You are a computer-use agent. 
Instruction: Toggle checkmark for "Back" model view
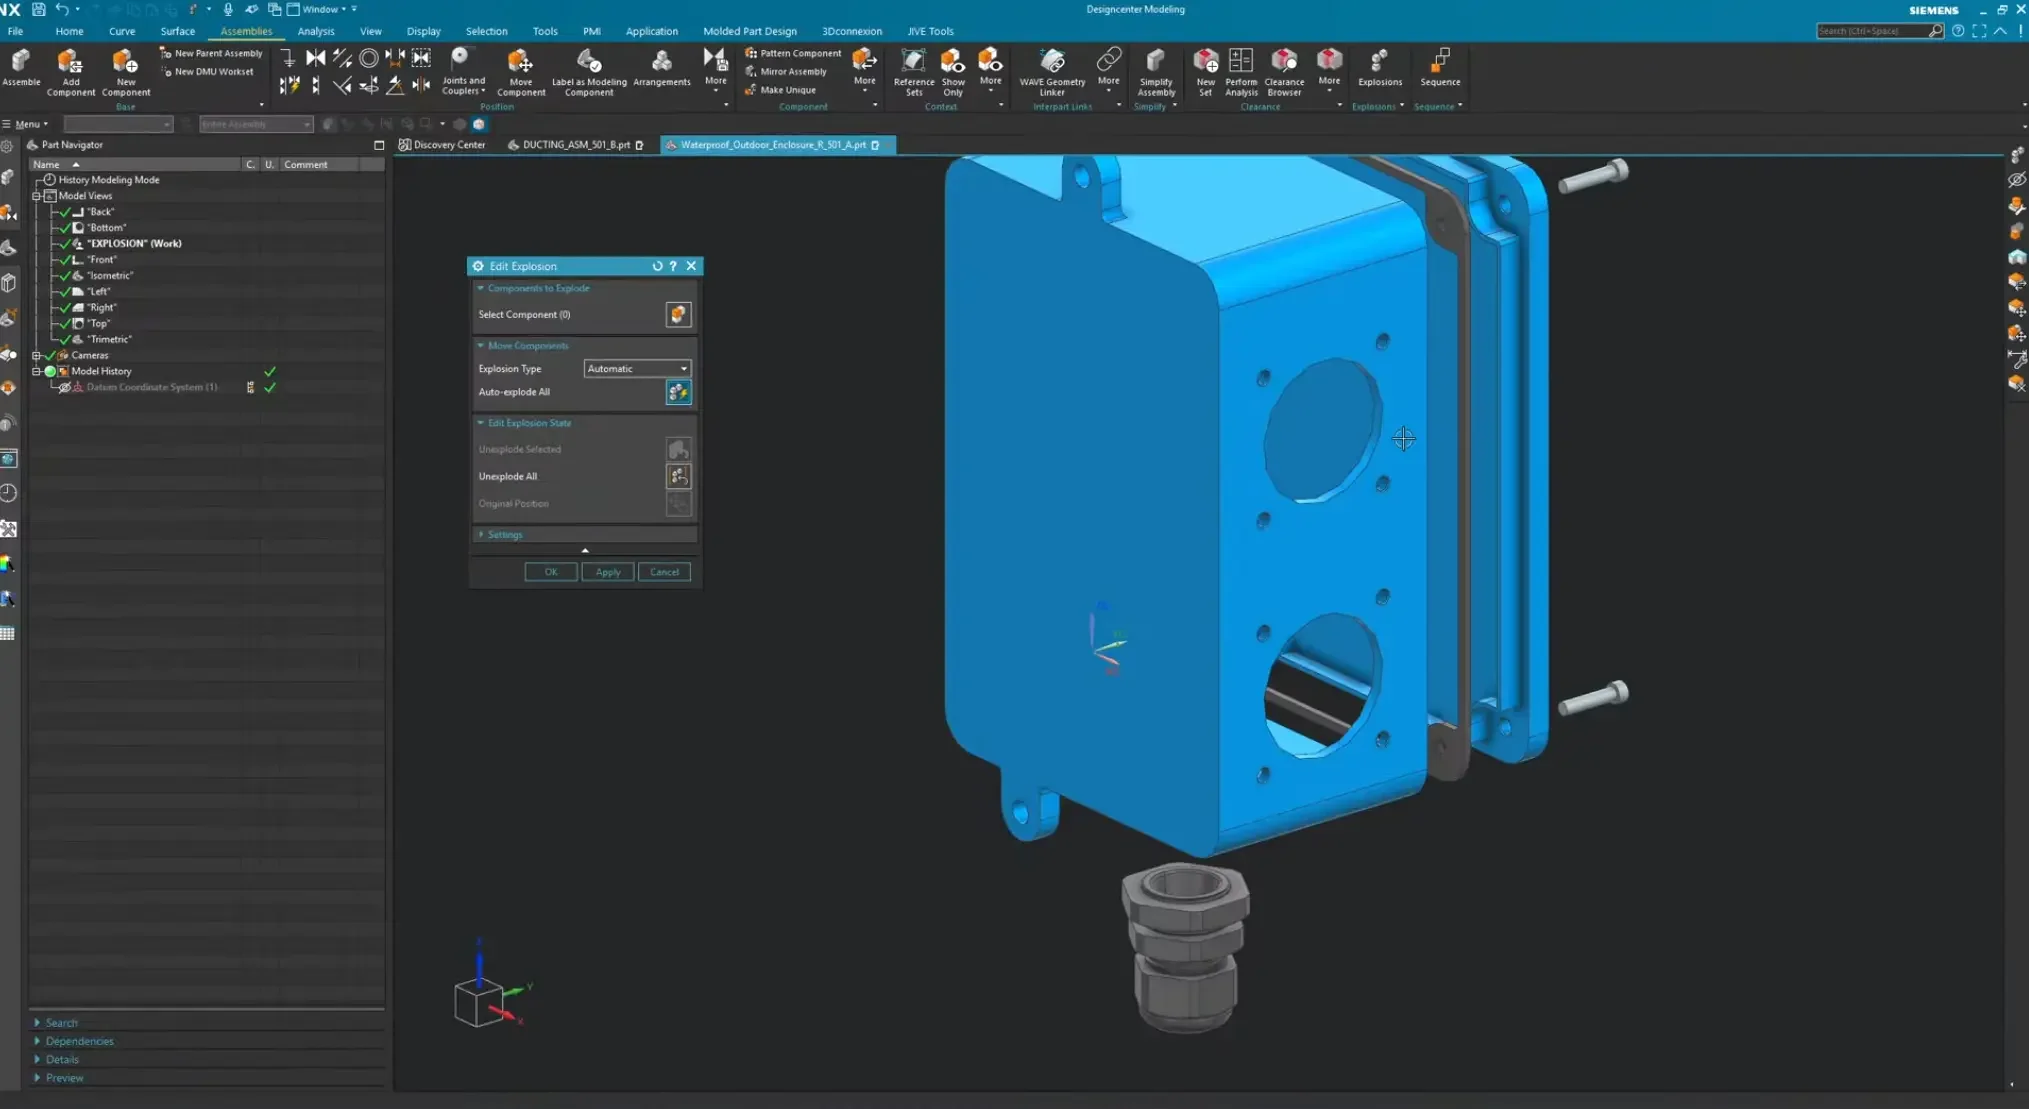65,212
